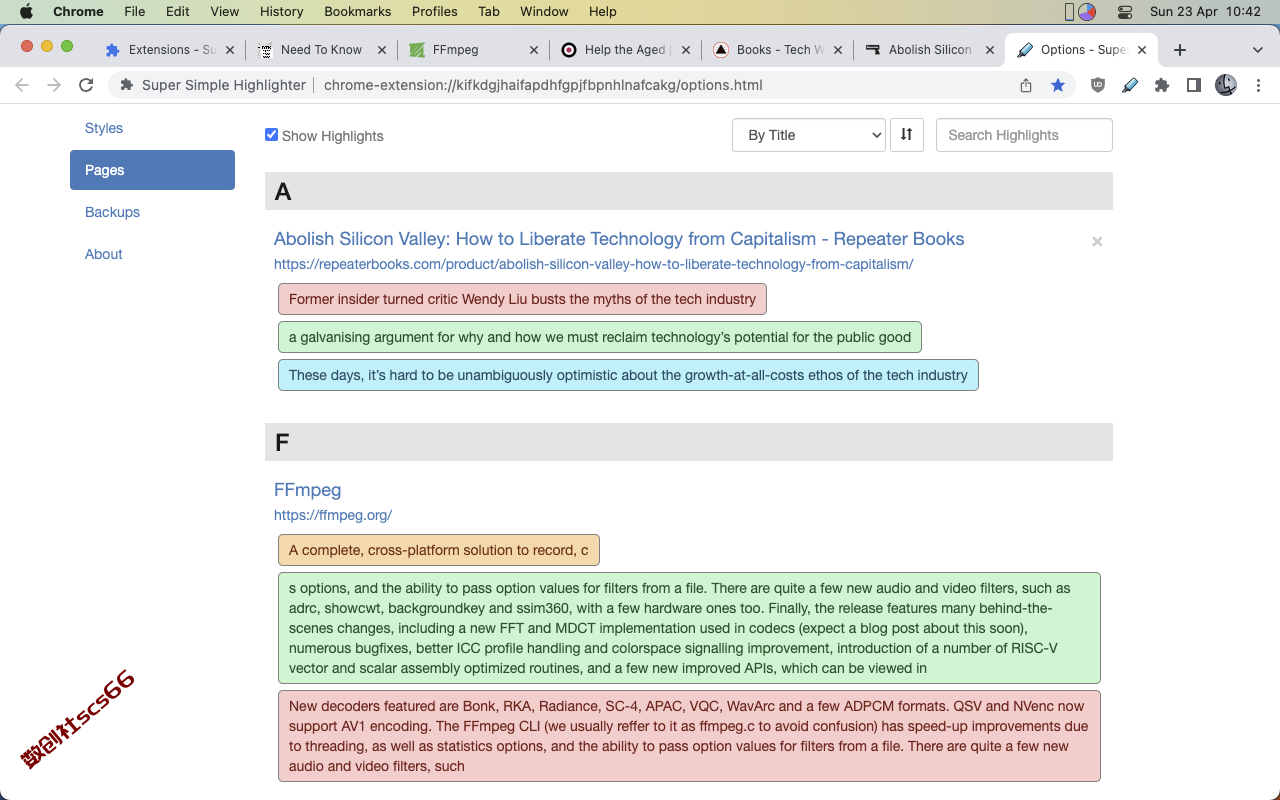Click the color circle menu bar icon
The height and width of the screenshot is (800, 1280).
pos(1087,11)
